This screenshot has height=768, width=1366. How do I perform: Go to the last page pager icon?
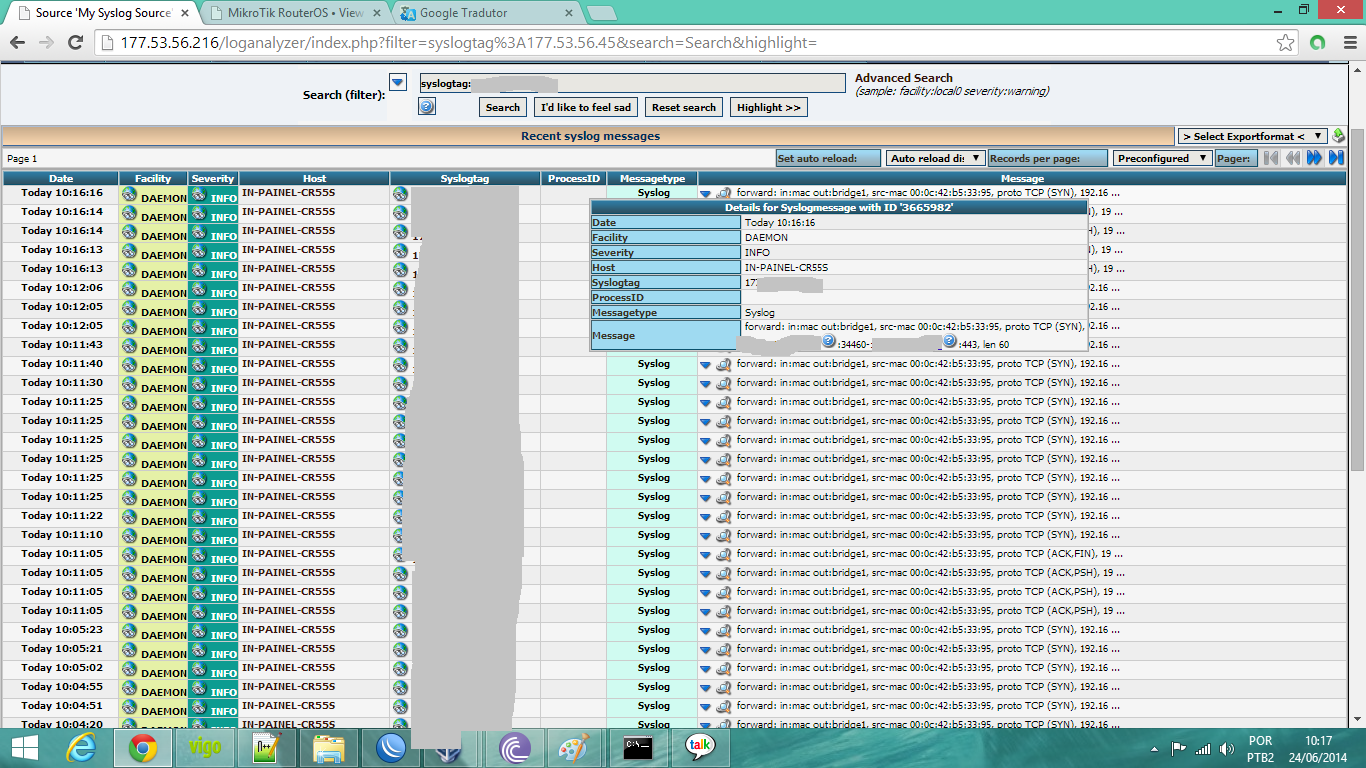(1336, 158)
